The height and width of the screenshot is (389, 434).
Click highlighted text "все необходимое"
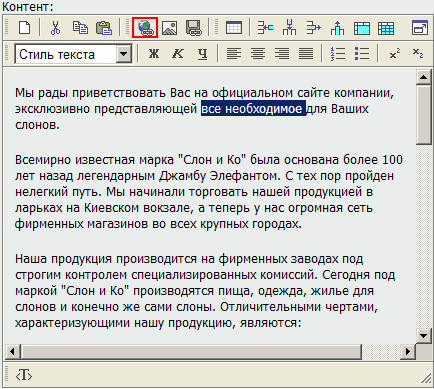point(253,109)
